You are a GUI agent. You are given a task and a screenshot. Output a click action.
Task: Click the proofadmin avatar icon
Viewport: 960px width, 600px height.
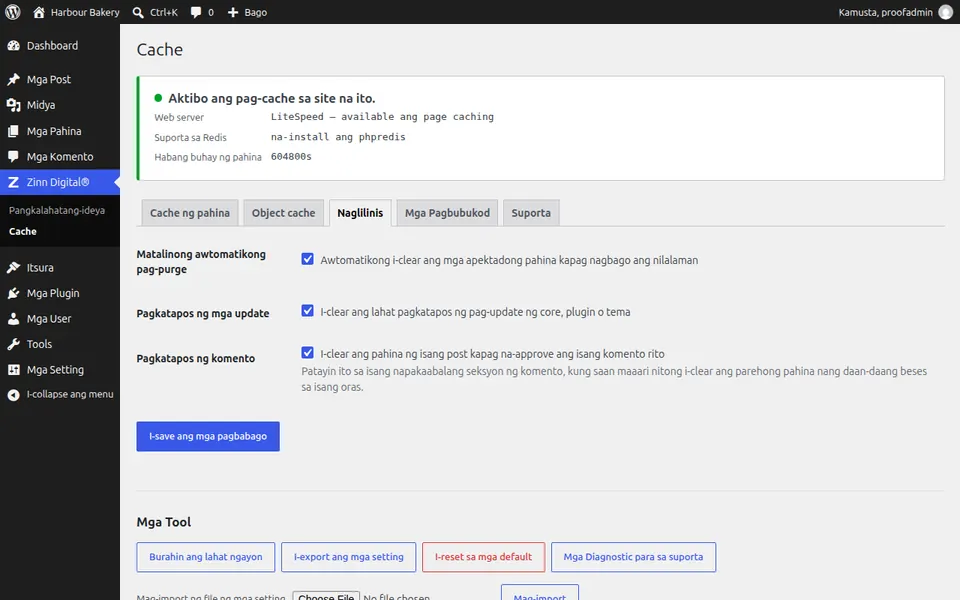click(x=945, y=12)
